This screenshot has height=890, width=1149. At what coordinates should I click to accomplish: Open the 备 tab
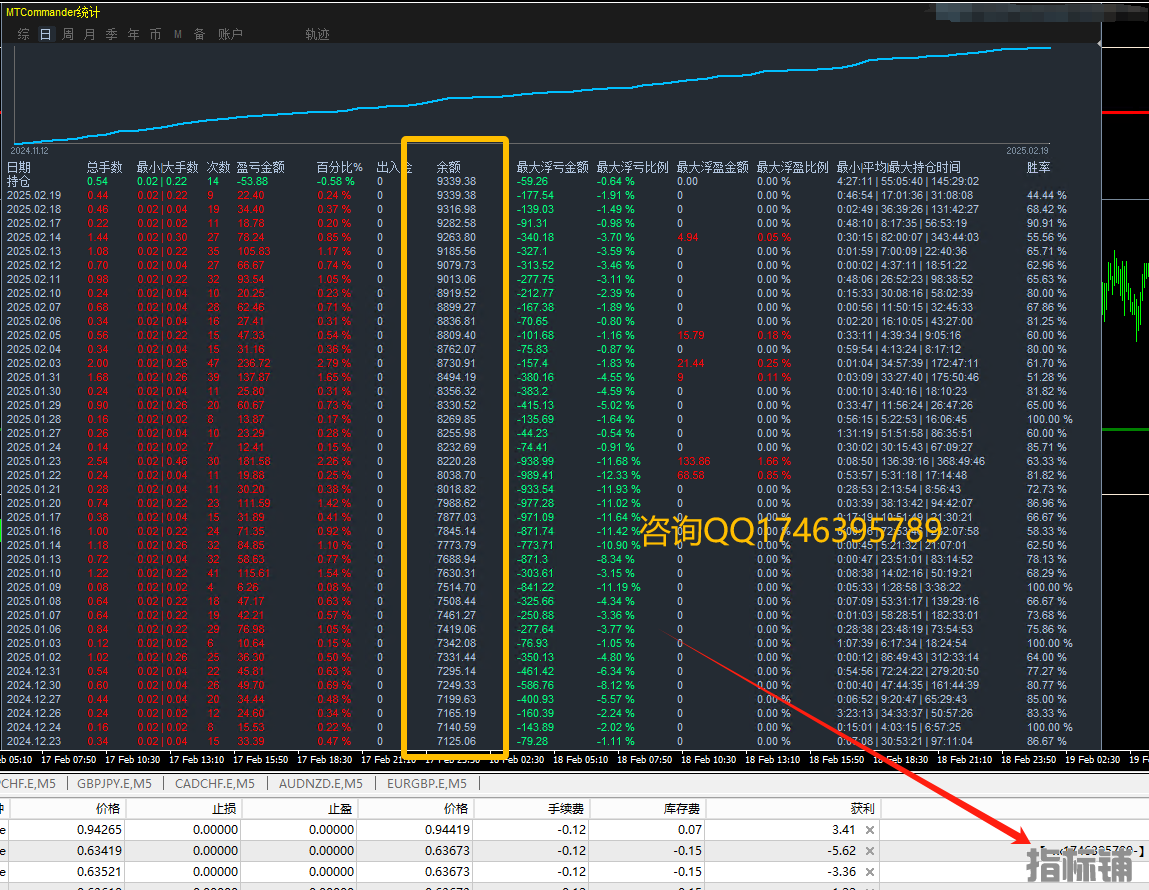click(x=199, y=34)
